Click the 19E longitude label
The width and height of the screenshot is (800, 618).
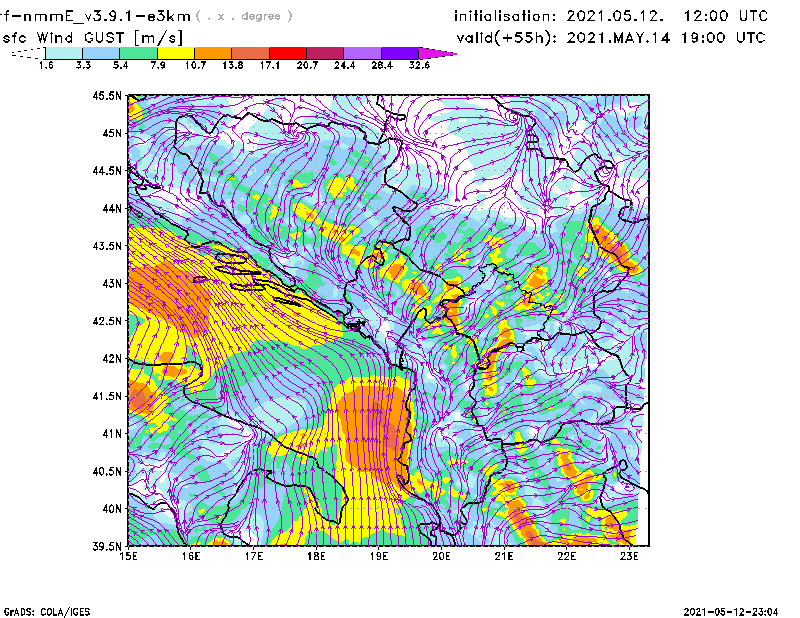pos(379,556)
